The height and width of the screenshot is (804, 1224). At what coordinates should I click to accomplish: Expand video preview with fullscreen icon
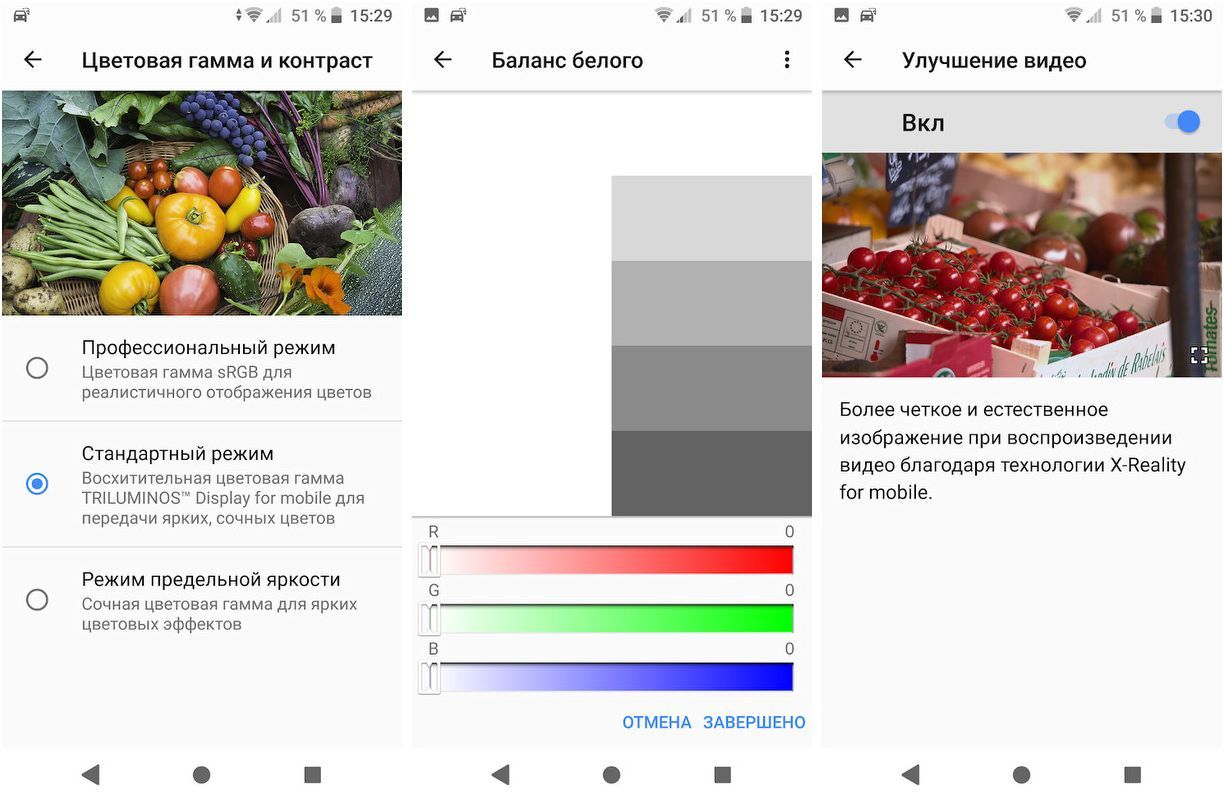coord(1199,355)
